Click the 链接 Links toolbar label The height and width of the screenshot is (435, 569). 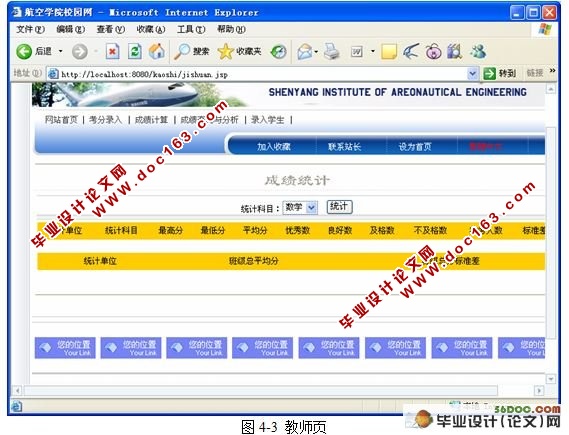(x=535, y=73)
